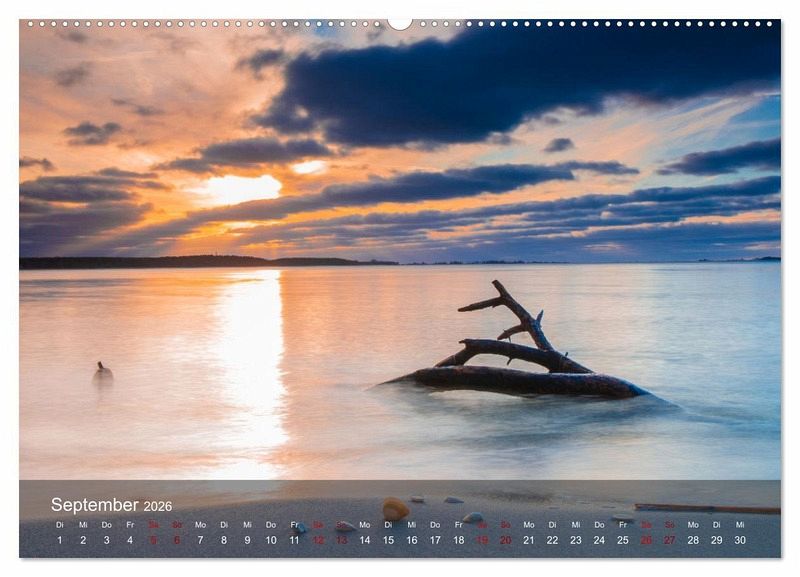Click the distant shoreline on the horizon

200,262
